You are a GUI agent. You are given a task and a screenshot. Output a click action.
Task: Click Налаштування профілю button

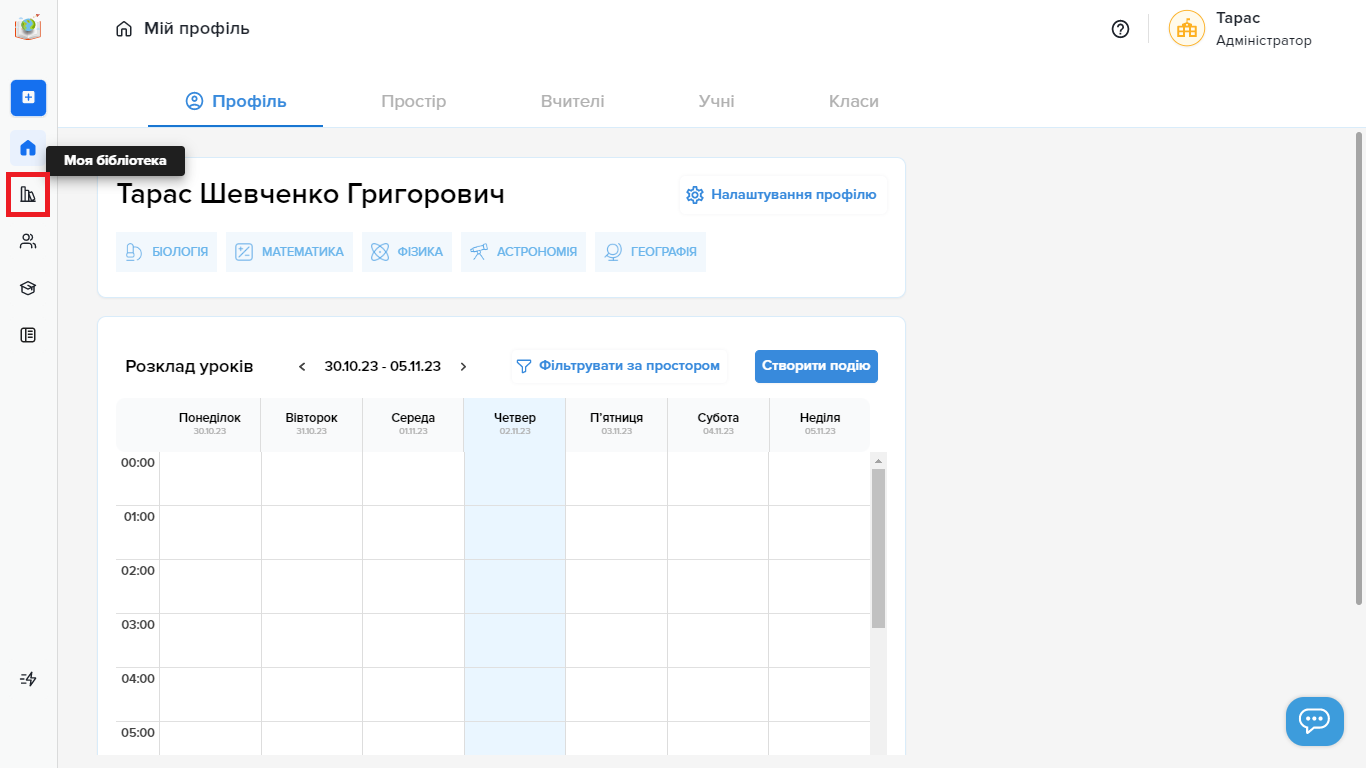pyautogui.click(x=782, y=195)
